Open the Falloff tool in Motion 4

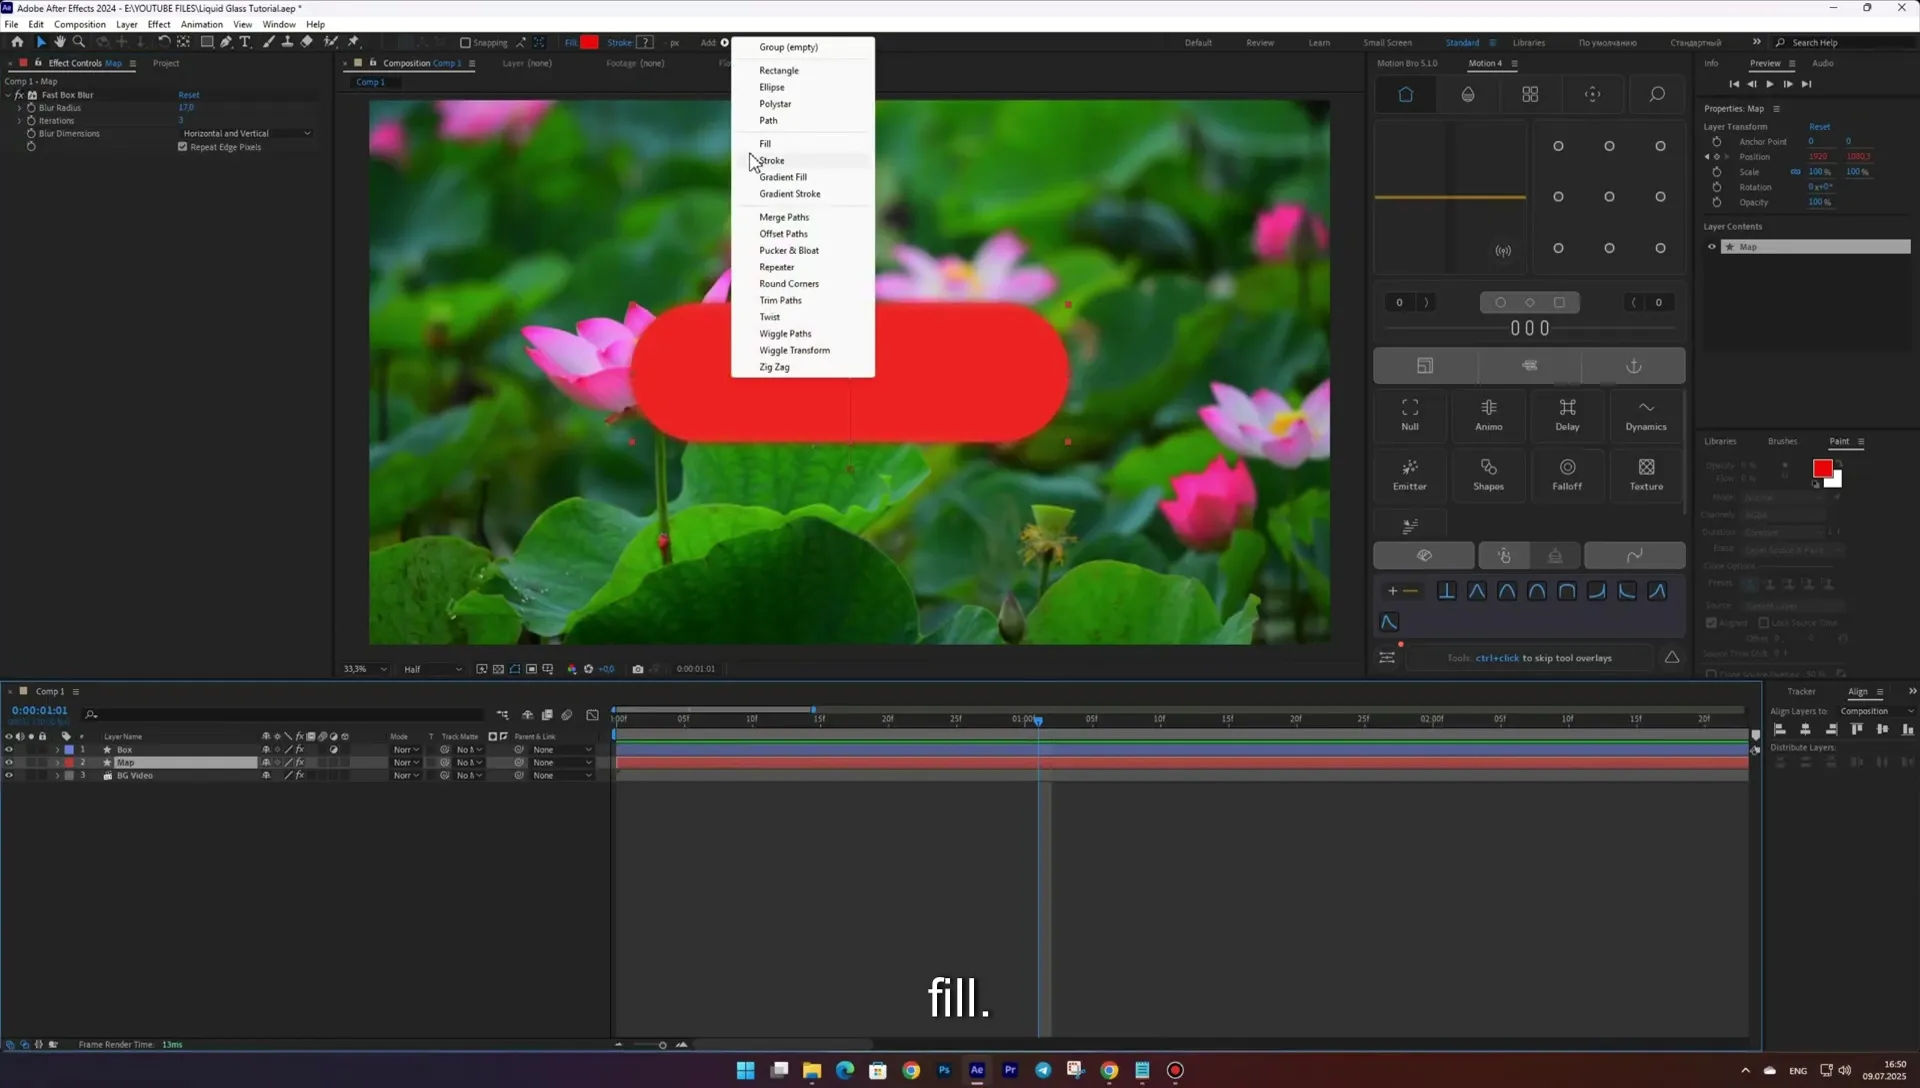pos(1567,474)
